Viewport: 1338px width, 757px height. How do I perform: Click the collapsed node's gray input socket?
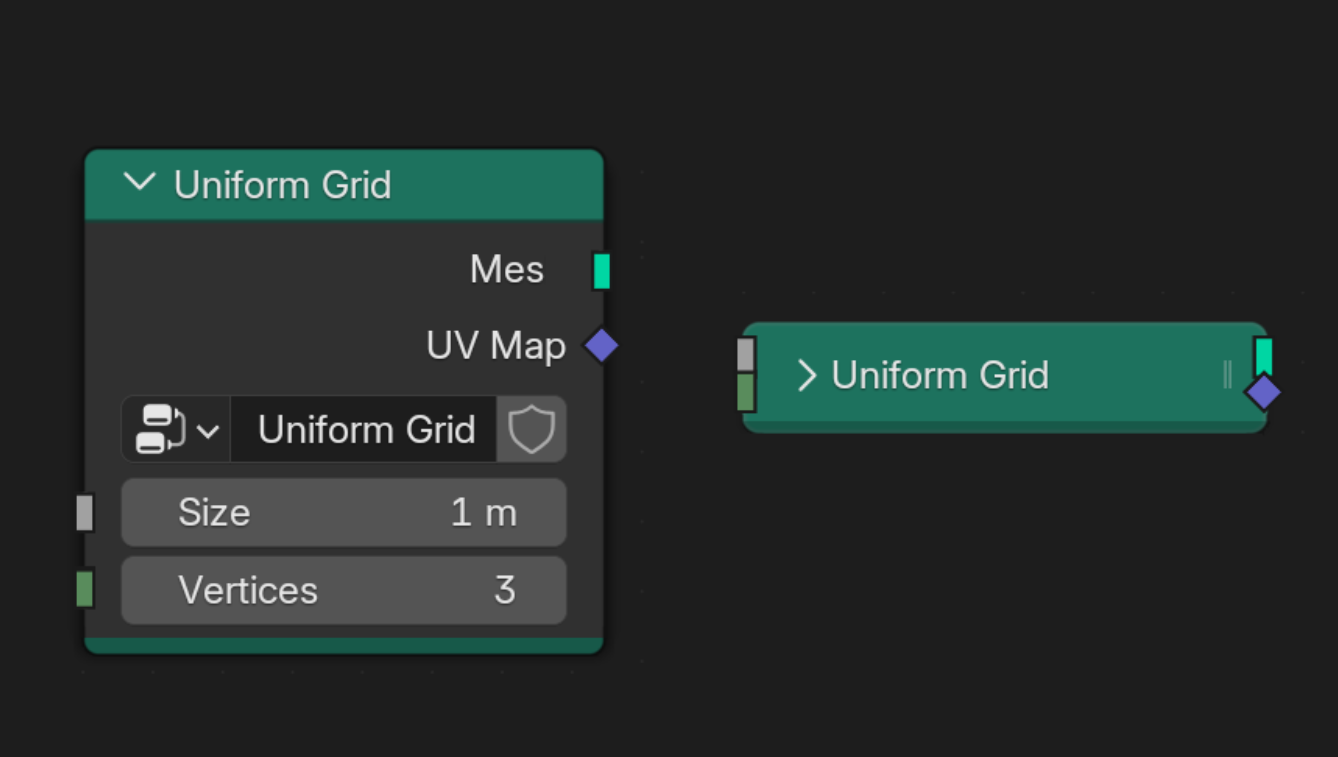(746, 354)
